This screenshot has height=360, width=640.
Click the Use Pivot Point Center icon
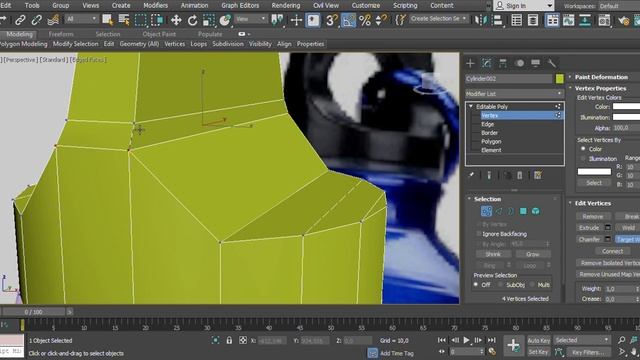point(277,20)
